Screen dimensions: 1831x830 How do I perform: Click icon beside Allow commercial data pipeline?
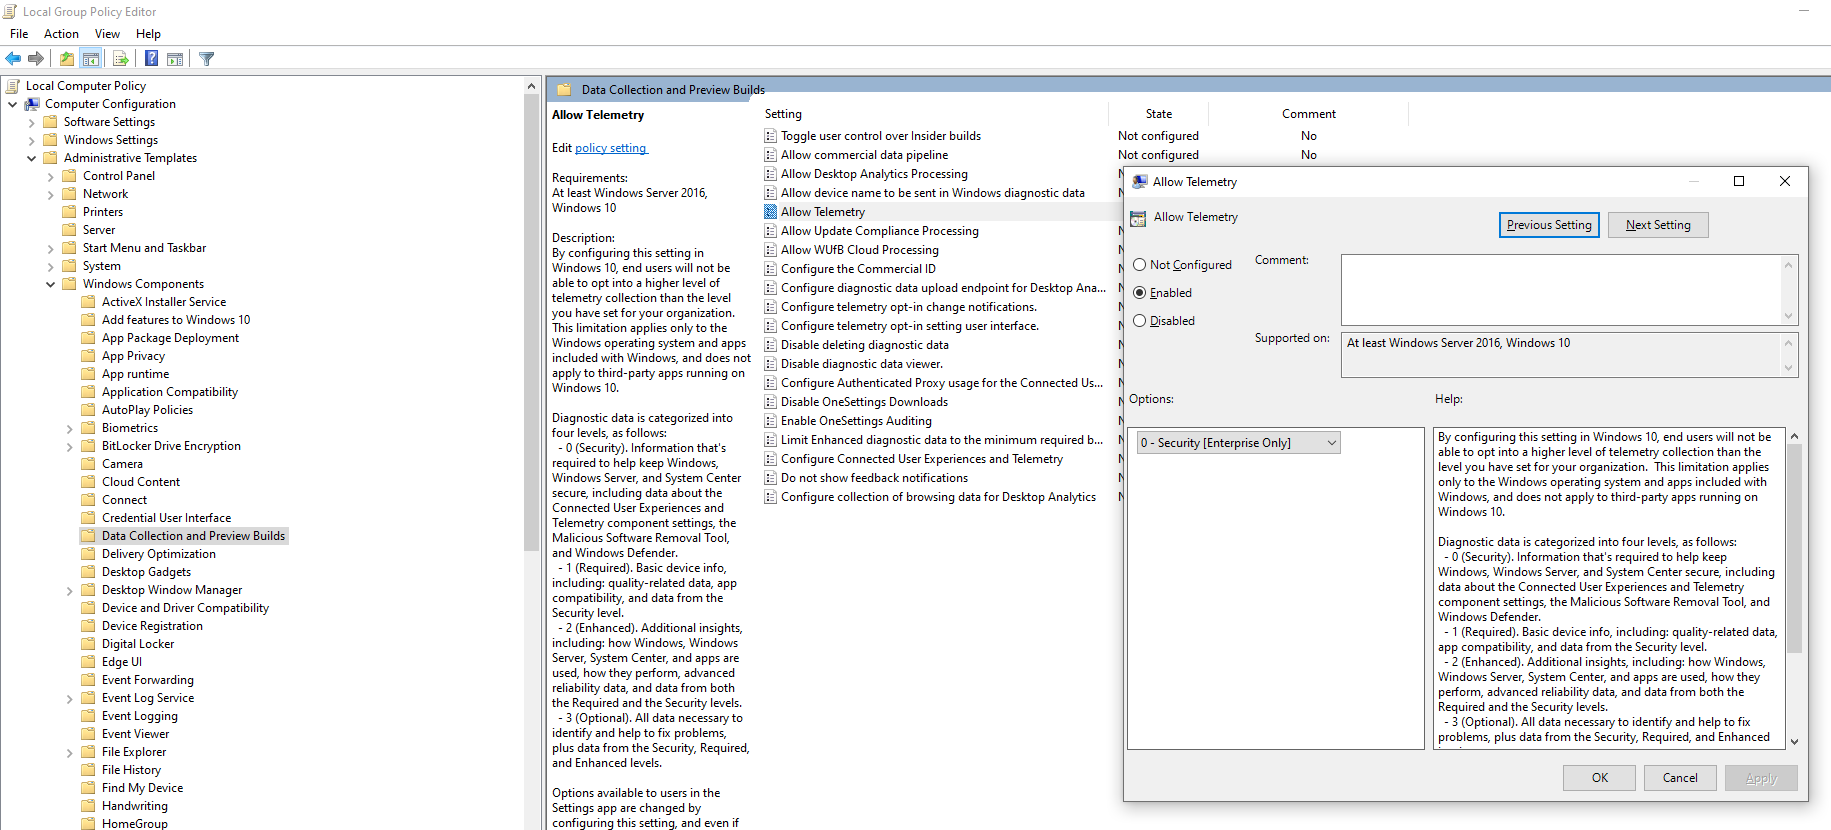click(x=771, y=155)
